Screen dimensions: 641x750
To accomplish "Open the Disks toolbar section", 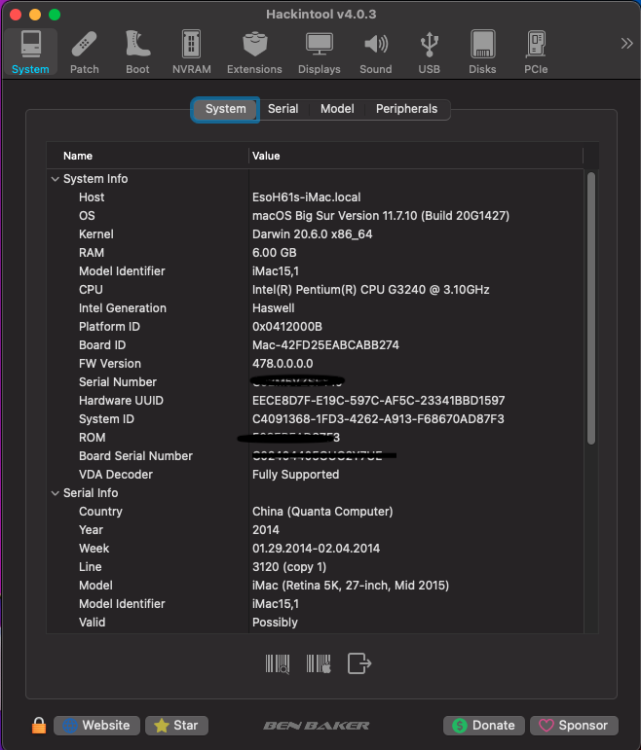I will [x=482, y=52].
